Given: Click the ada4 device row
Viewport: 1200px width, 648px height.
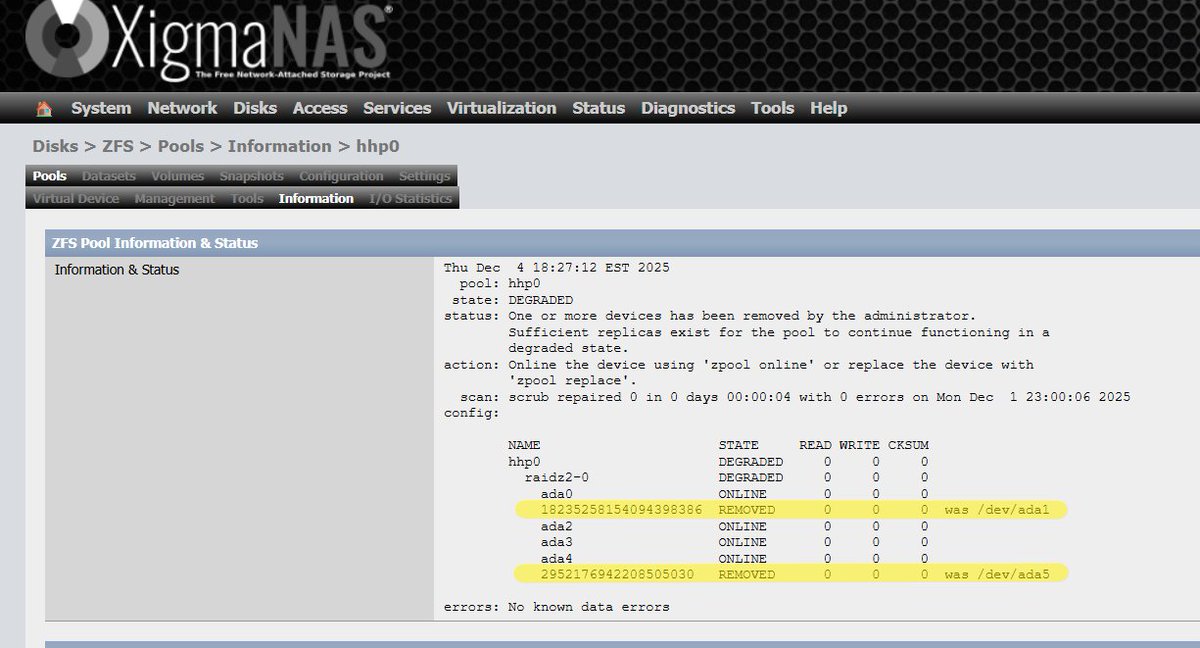Looking at the screenshot, I should click(x=734, y=558).
